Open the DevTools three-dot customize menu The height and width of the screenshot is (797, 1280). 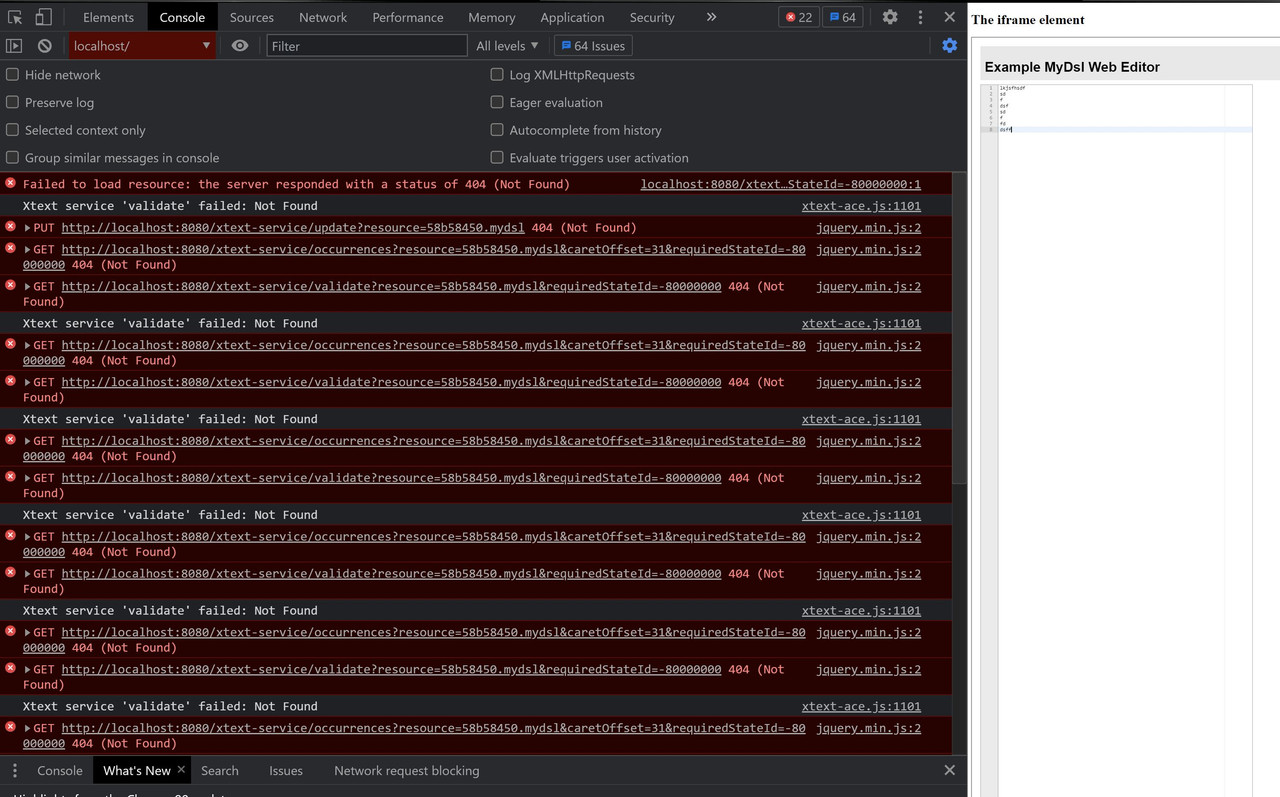(x=920, y=17)
